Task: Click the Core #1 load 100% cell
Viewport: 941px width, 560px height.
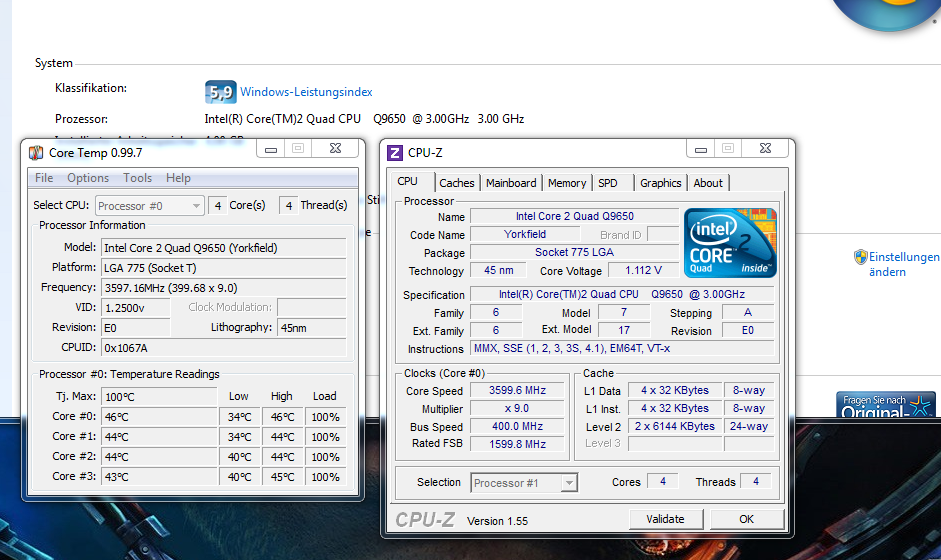Action: pos(326,437)
